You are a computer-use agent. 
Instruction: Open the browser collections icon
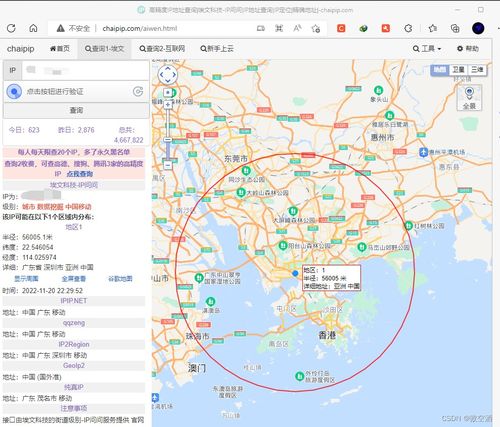click(x=455, y=29)
